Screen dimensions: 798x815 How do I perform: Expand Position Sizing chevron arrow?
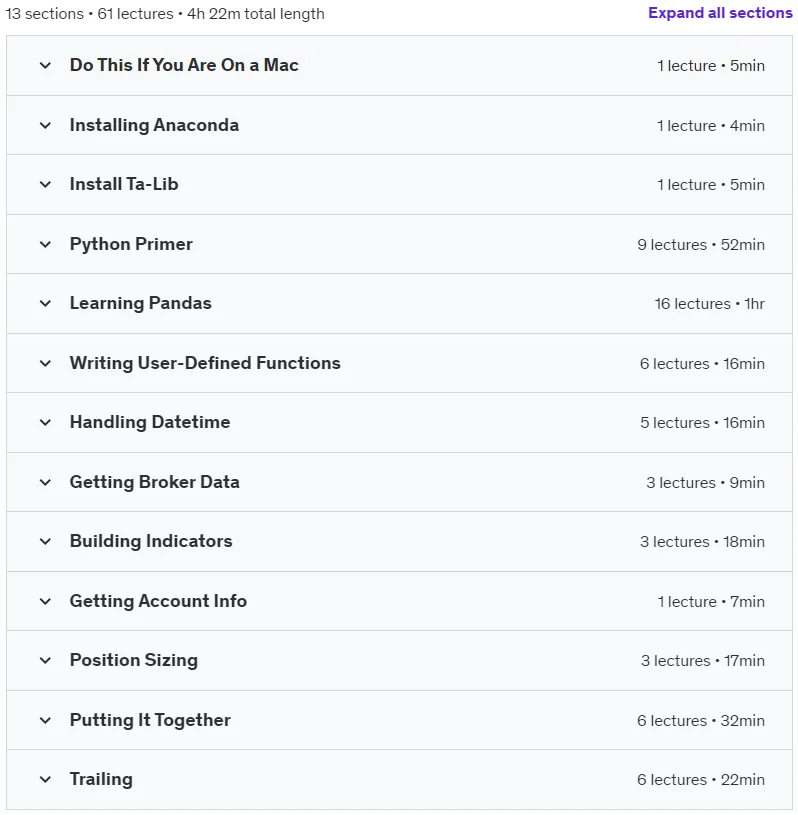[x=45, y=661]
